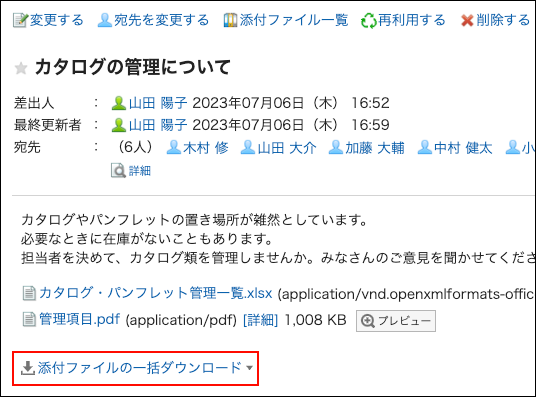Click the 変更する edit pencil icon
Image resolution: width=536 pixels, height=397 pixels.
click(20, 20)
